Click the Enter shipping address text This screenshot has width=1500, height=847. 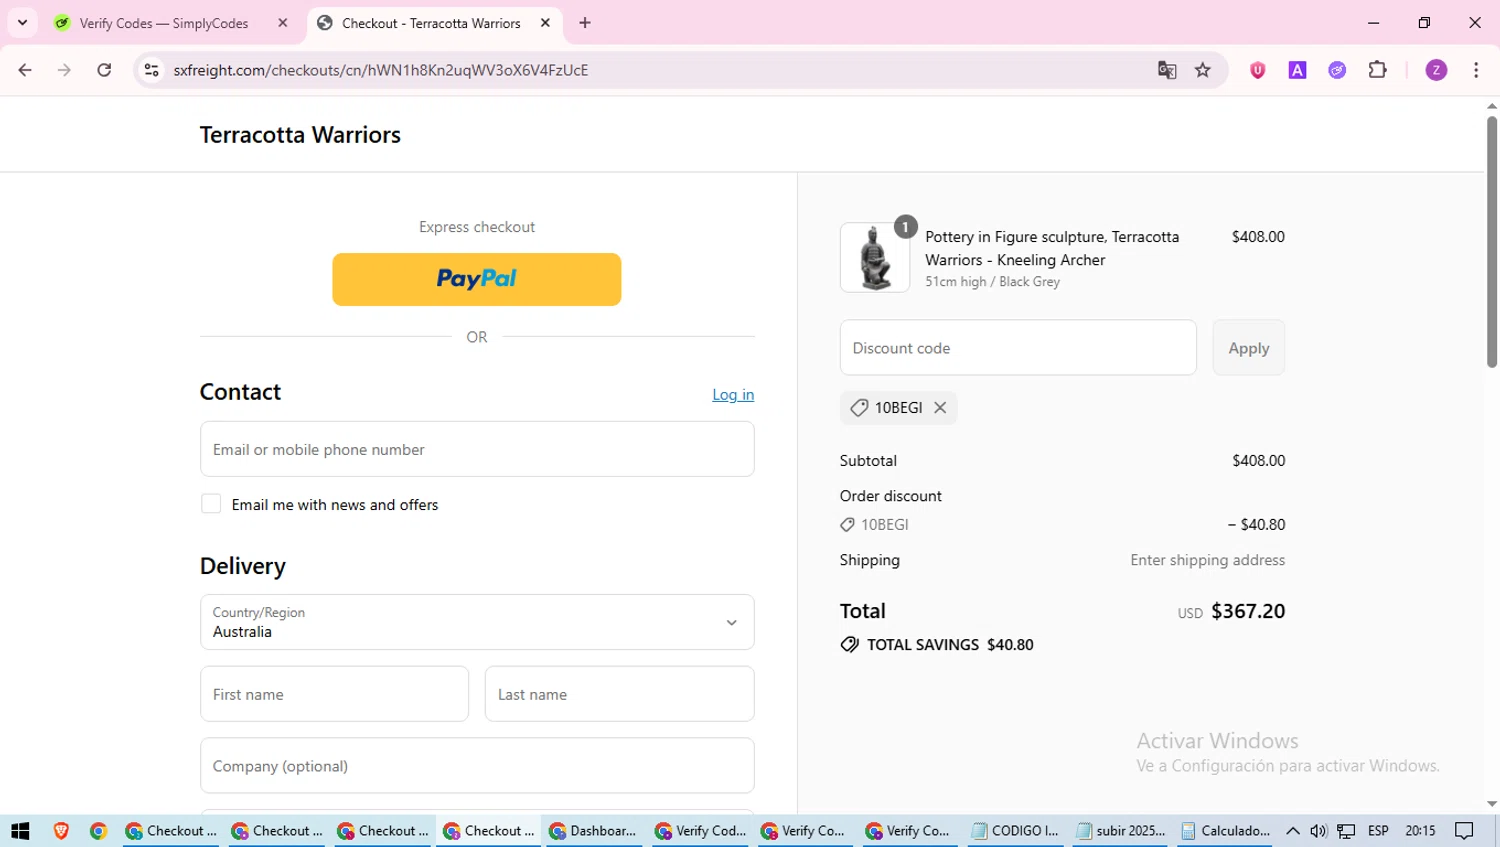tap(1208, 560)
